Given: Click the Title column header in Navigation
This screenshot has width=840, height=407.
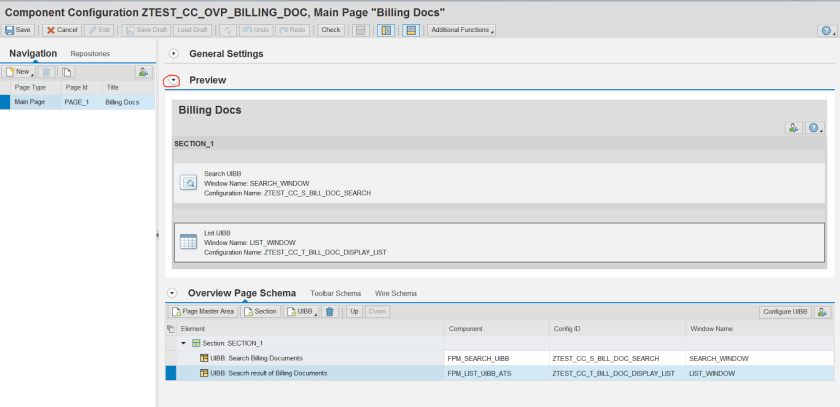Looking at the screenshot, I should click(x=128, y=87).
